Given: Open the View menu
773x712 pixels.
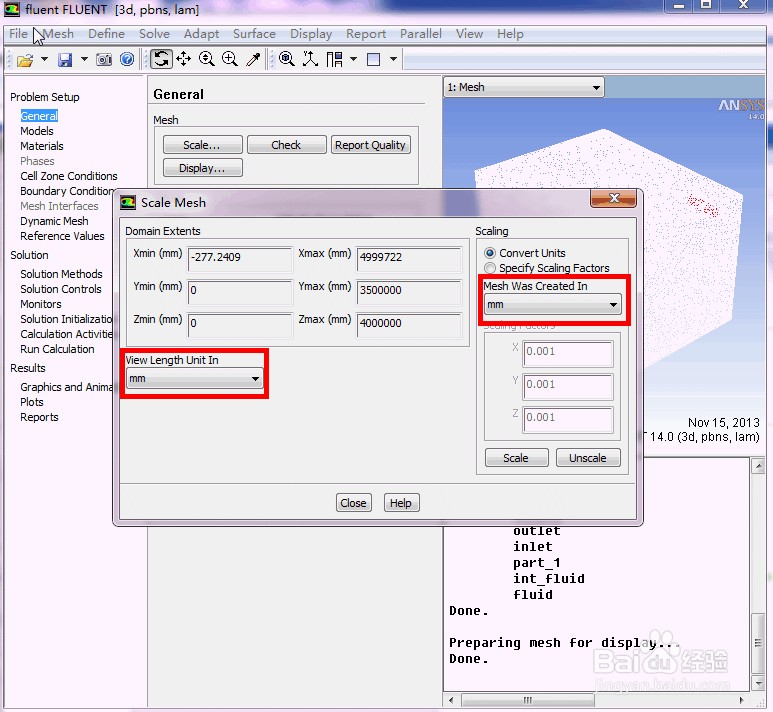Looking at the screenshot, I should point(469,34).
